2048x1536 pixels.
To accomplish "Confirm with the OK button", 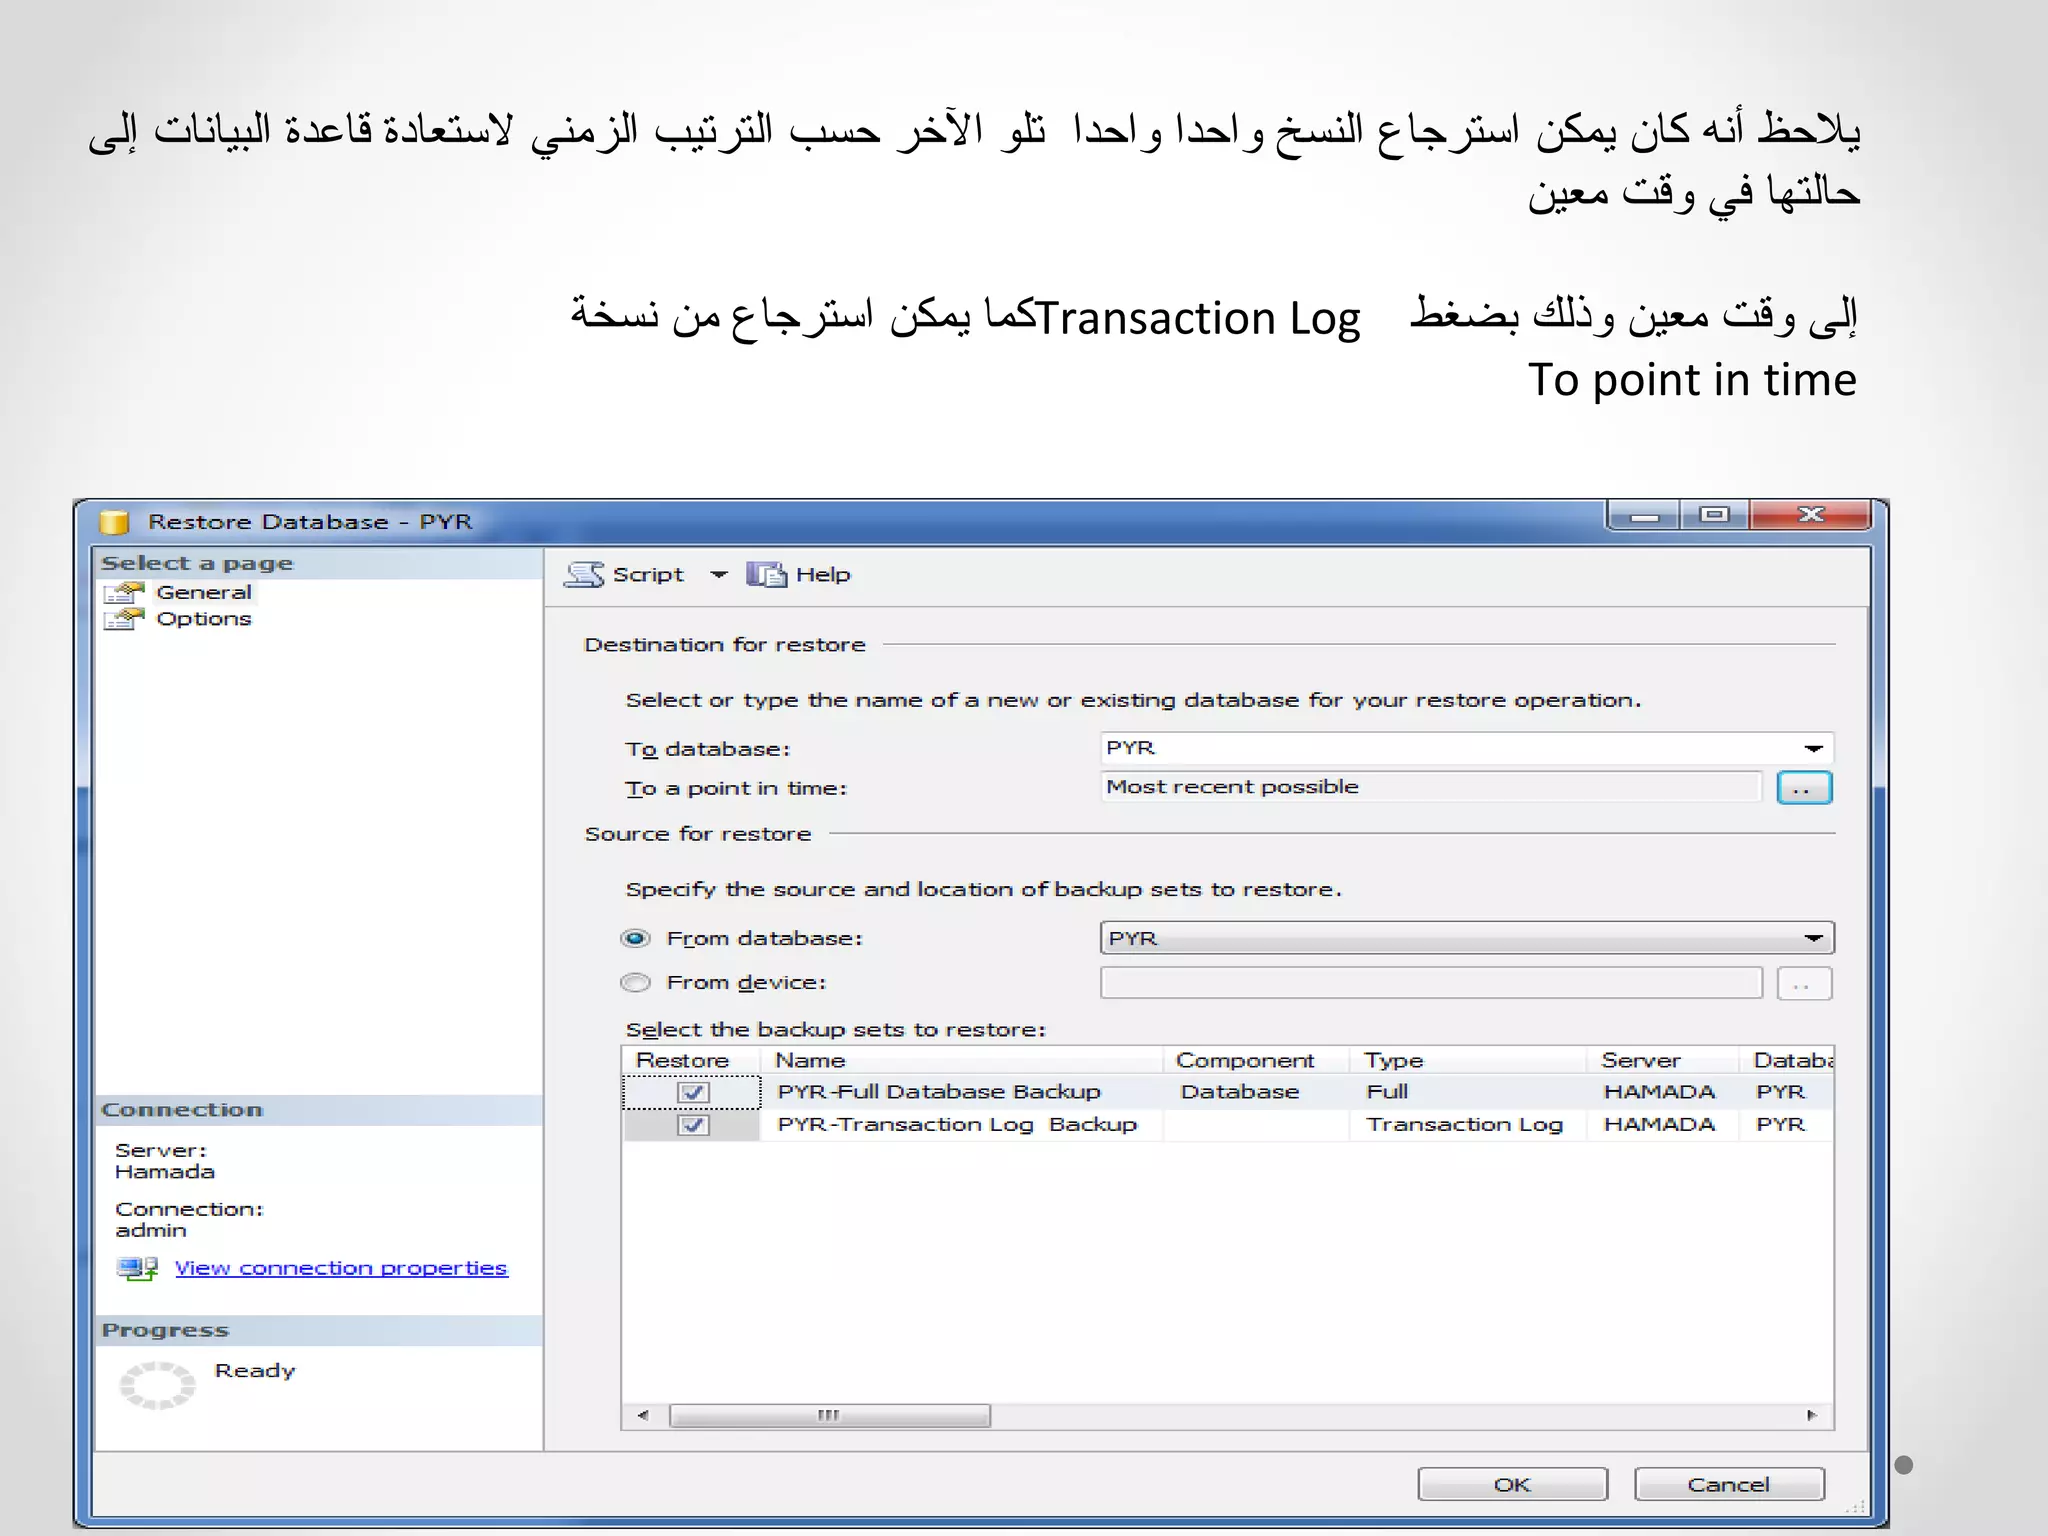I will (1512, 1485).
